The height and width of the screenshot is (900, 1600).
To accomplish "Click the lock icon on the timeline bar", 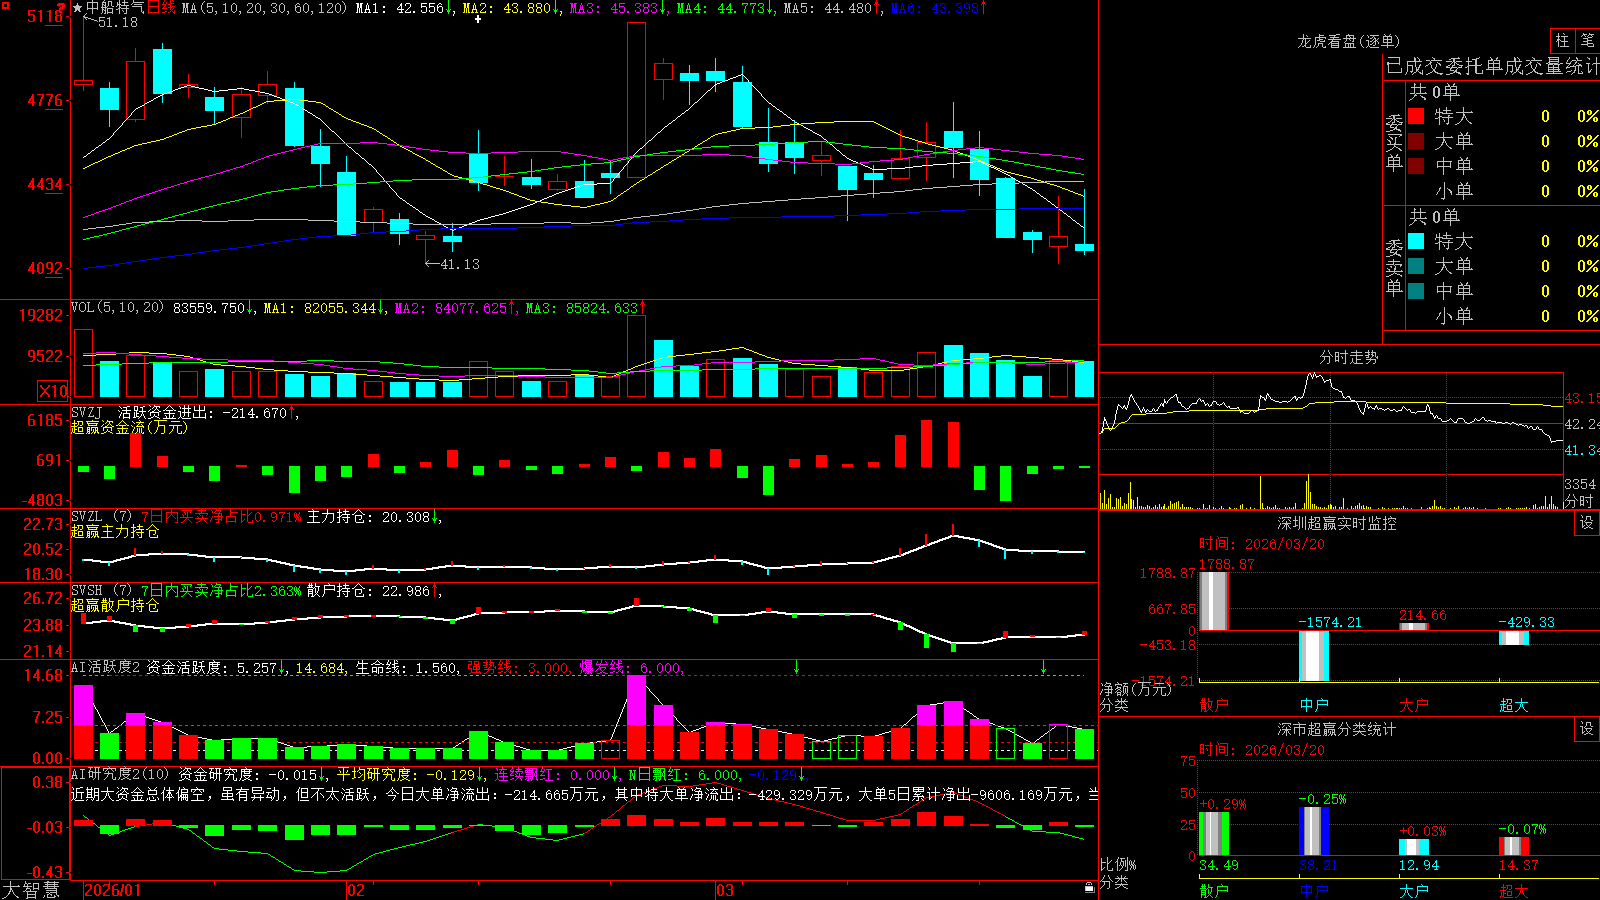I will click(1089, 888).
